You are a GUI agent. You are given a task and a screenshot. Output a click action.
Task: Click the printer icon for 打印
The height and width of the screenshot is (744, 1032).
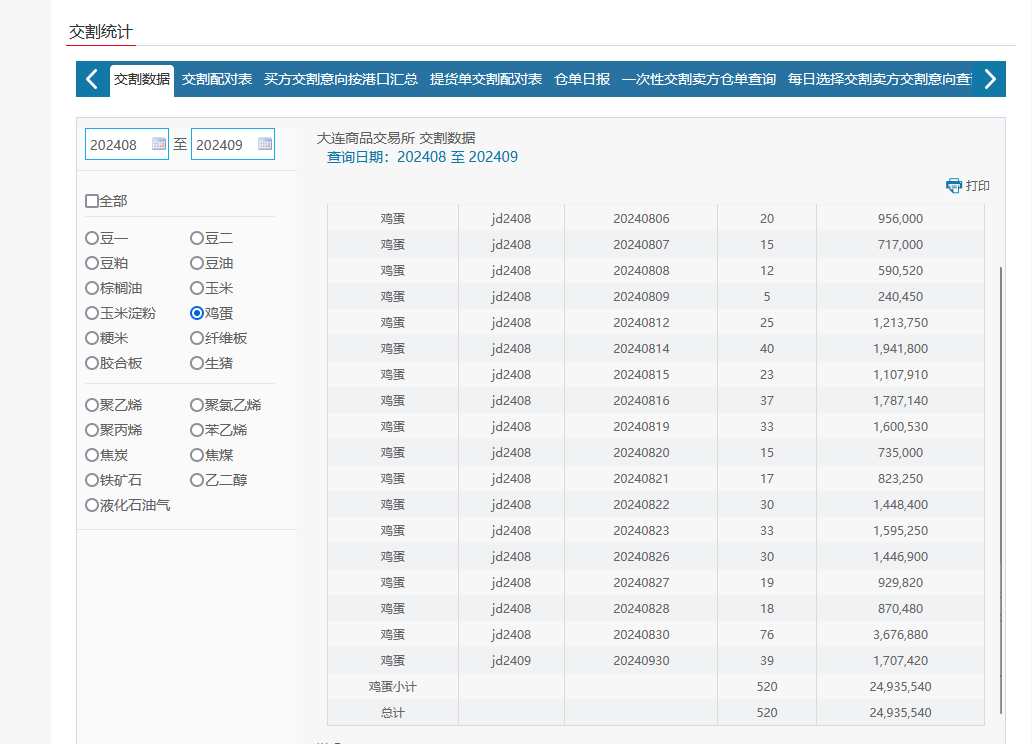[954, 186]
